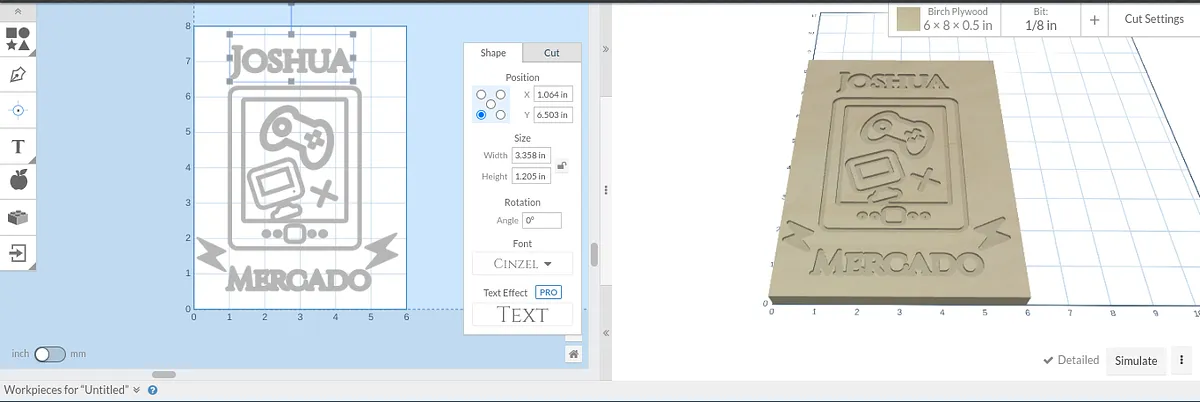1200x402 pixels.
Task: Click the birch plywood color swatch
Action: 908,20
